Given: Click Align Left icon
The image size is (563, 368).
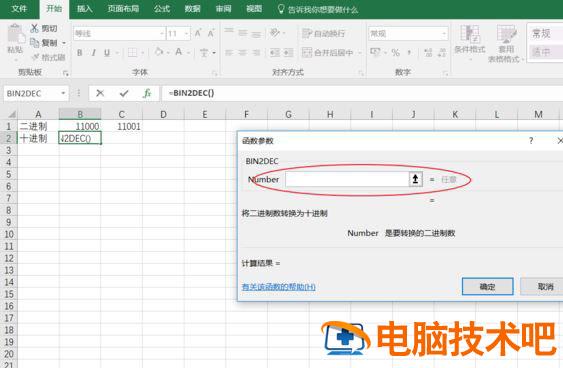Looking at the screenshot, I should (229, 53).
